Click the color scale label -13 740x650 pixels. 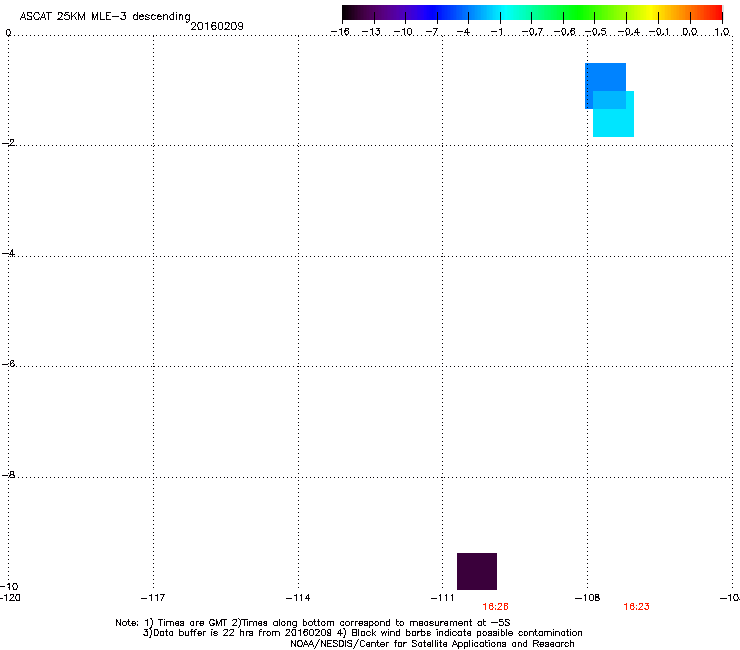click(x=371, y=32)
